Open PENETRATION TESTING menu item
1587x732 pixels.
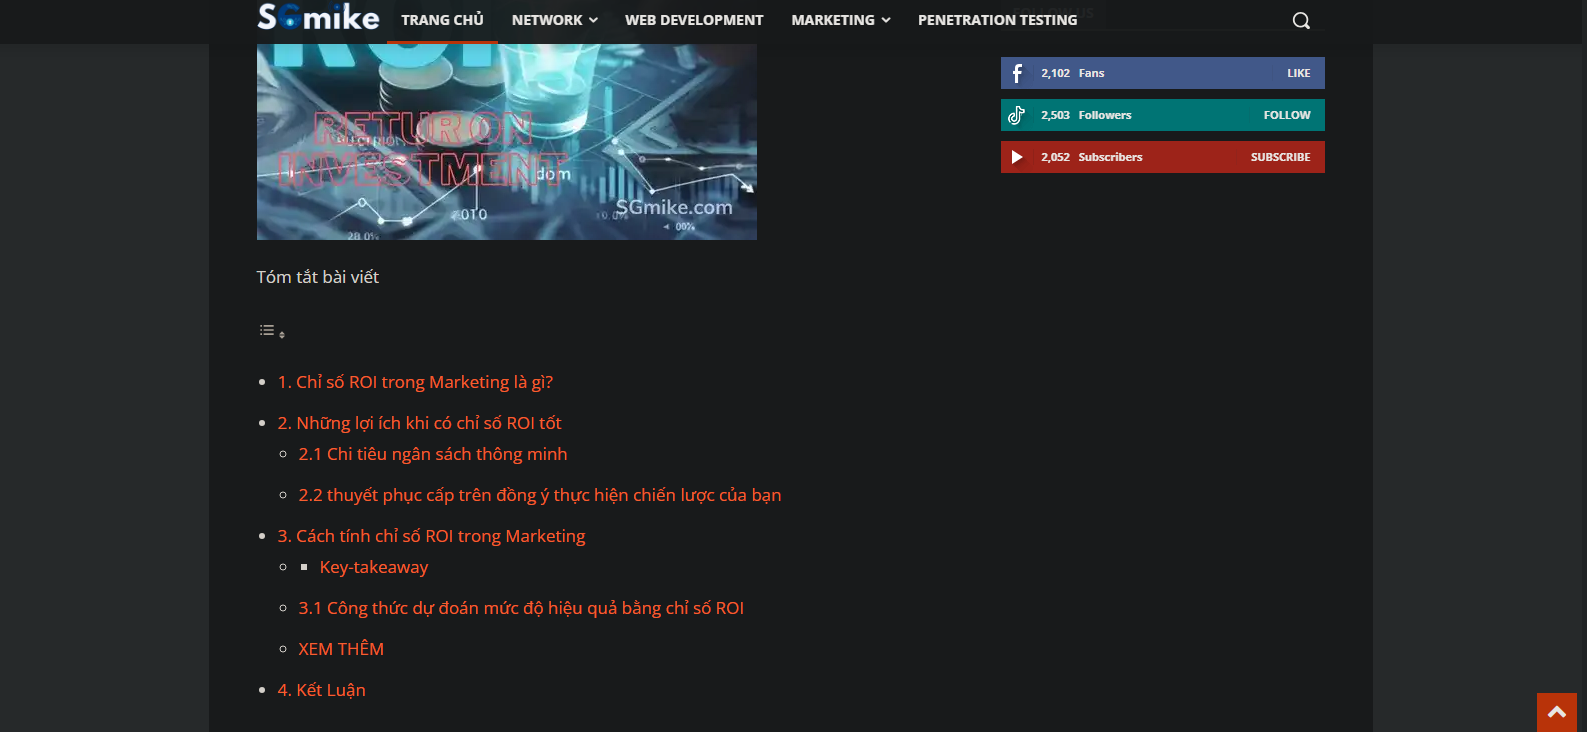tap(998, 20)
